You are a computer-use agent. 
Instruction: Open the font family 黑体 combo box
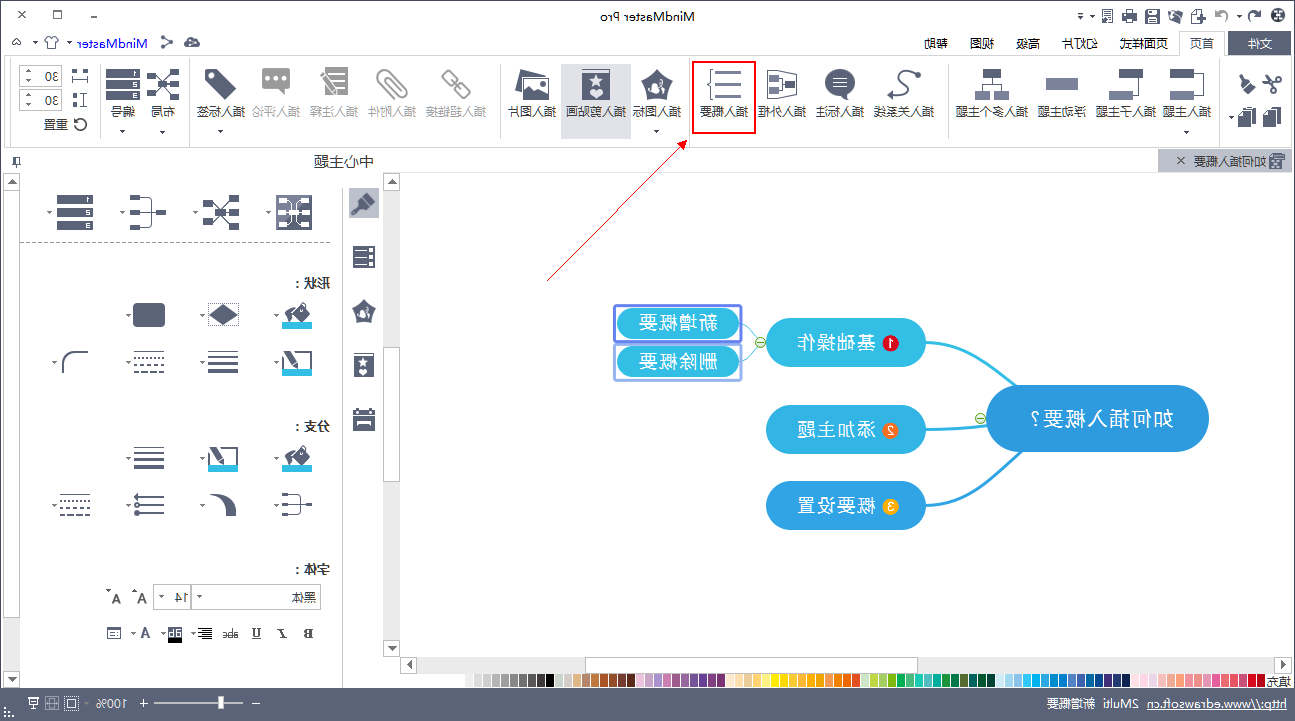(x=254, y=597)
